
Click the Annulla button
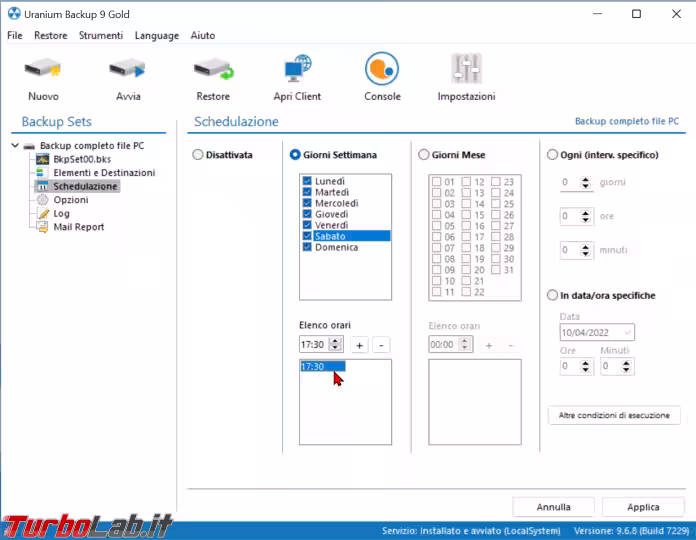tap(554, 507)
